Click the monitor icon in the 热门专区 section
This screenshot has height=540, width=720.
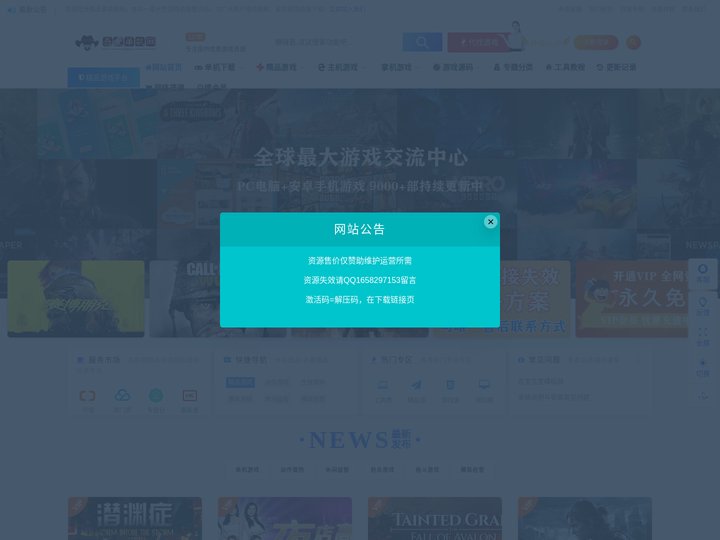click(x=484, y=385)
